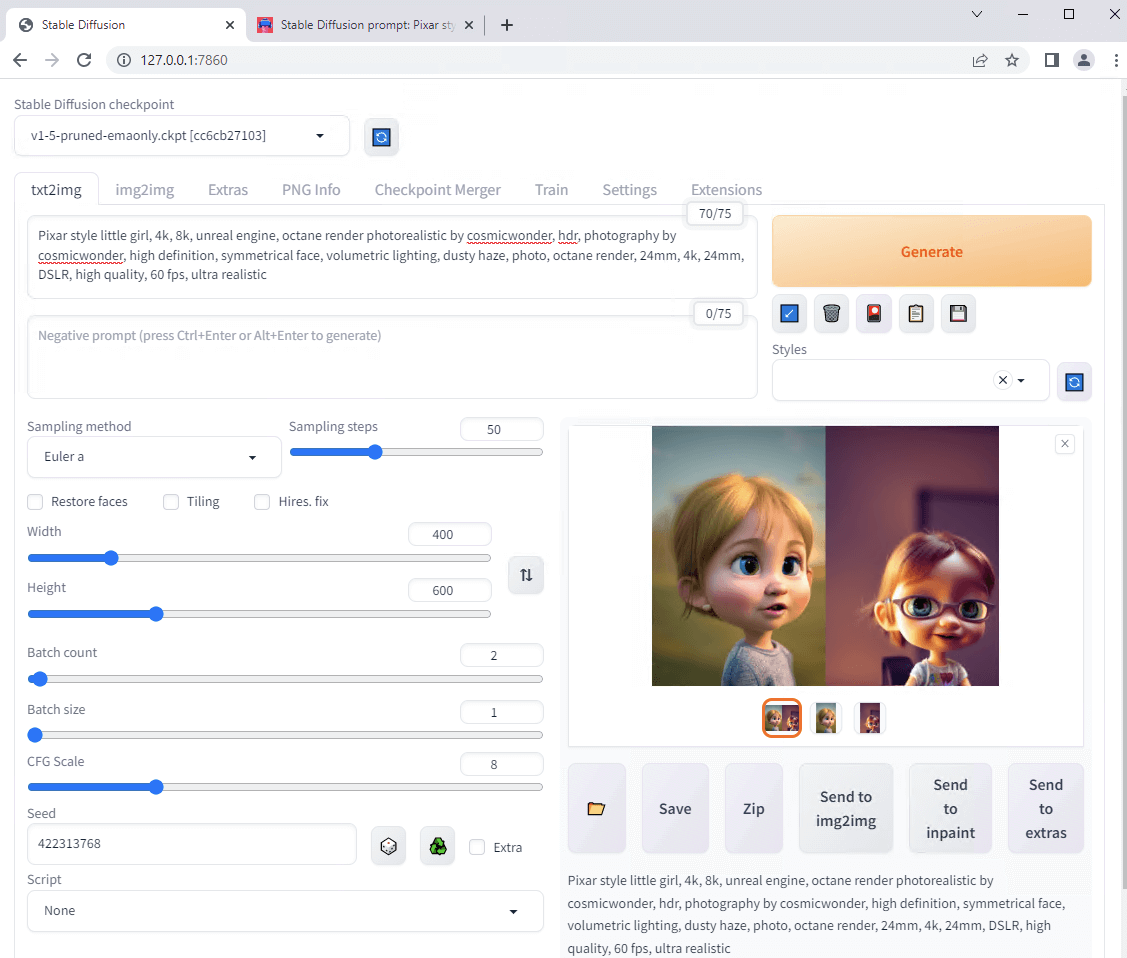Refresh the Stable Diffusion checkpoint list
This screenshot has width=1127, height=958.
click(381, 137)
